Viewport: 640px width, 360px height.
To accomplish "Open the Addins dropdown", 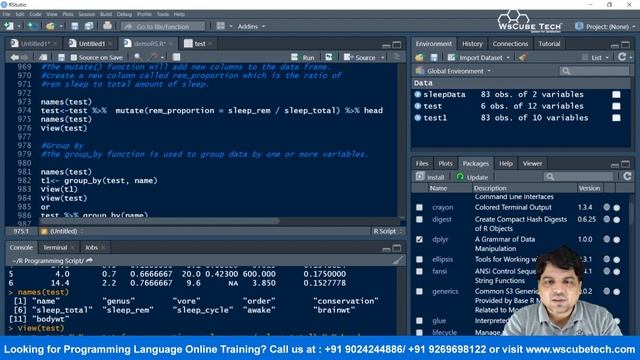I will [251, 26].
